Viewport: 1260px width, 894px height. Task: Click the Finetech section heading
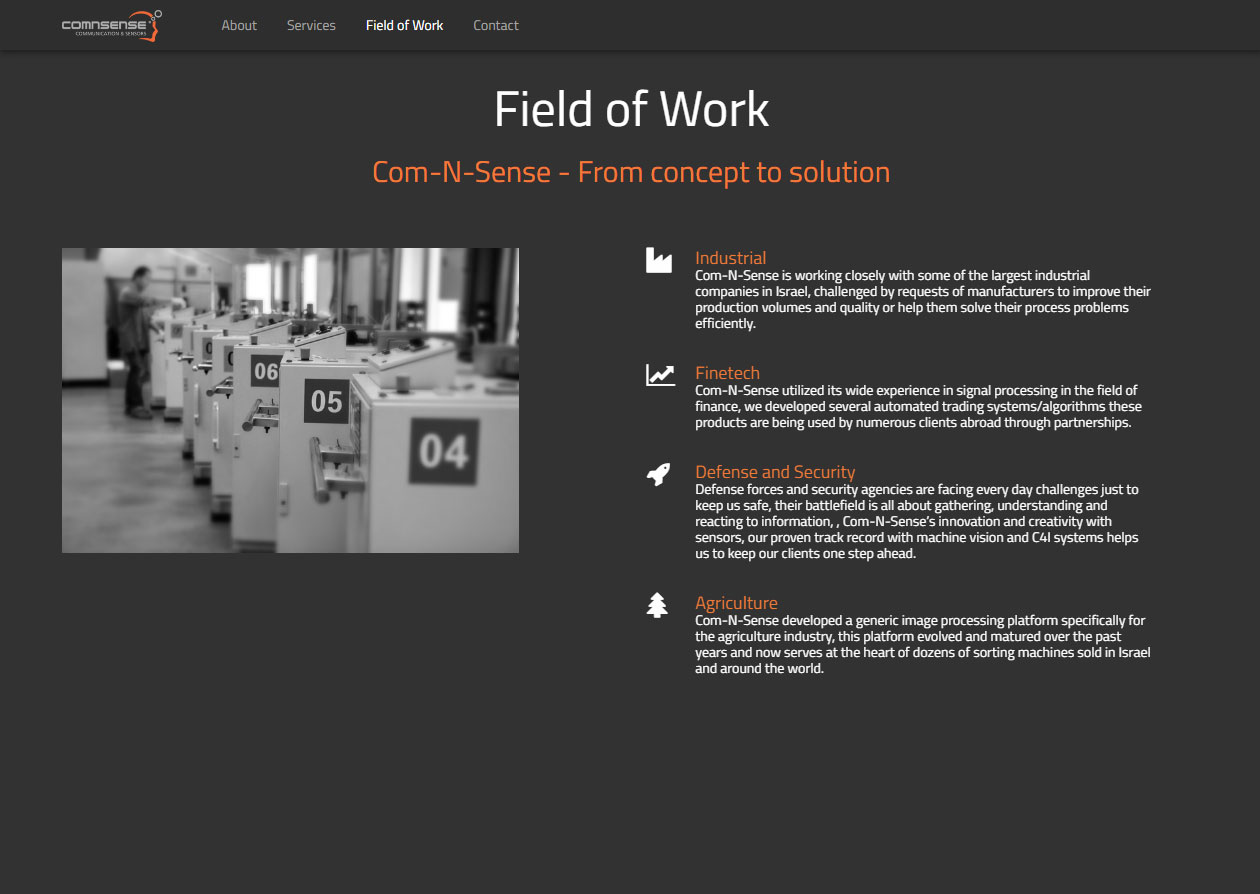727,373
